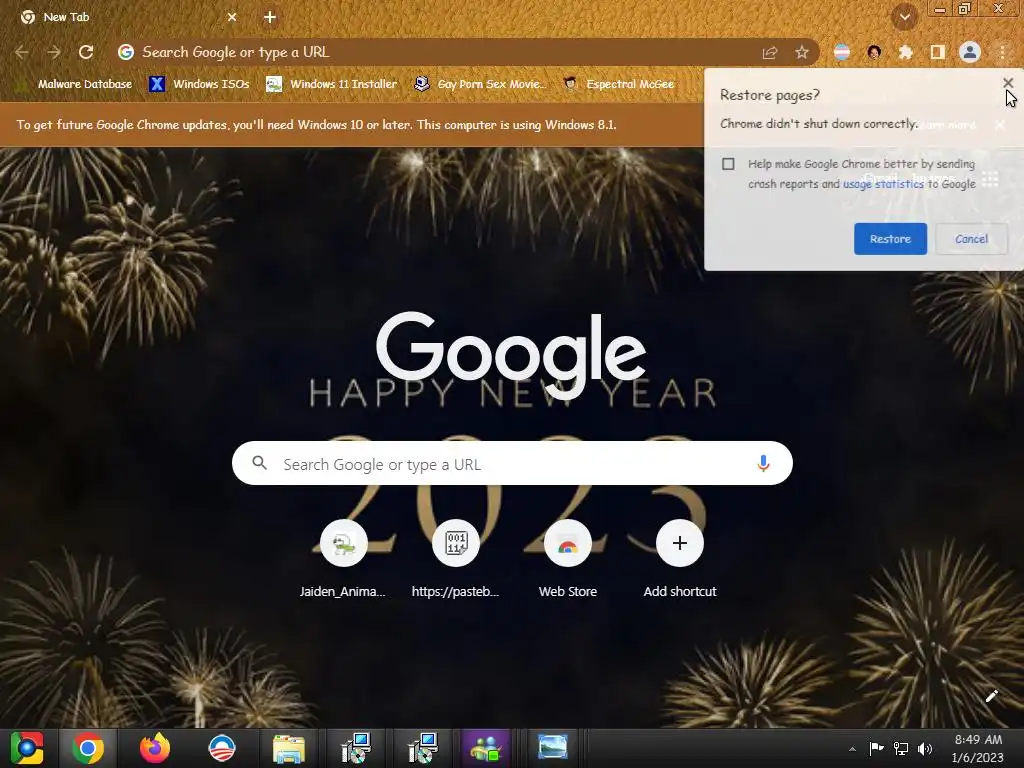Open Firefox from the taskbar
This screenshot has height=768, width=1024.
(155, 748)
